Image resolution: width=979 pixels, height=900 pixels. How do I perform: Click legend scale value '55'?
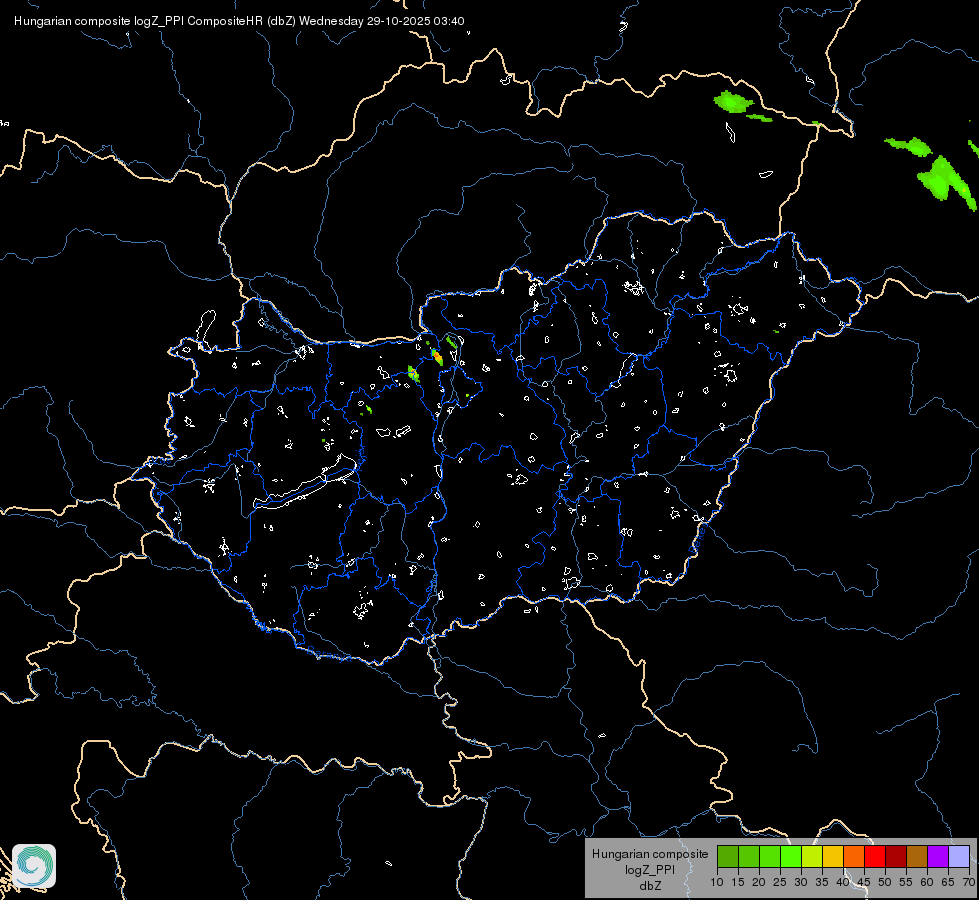tap(906, 882)
